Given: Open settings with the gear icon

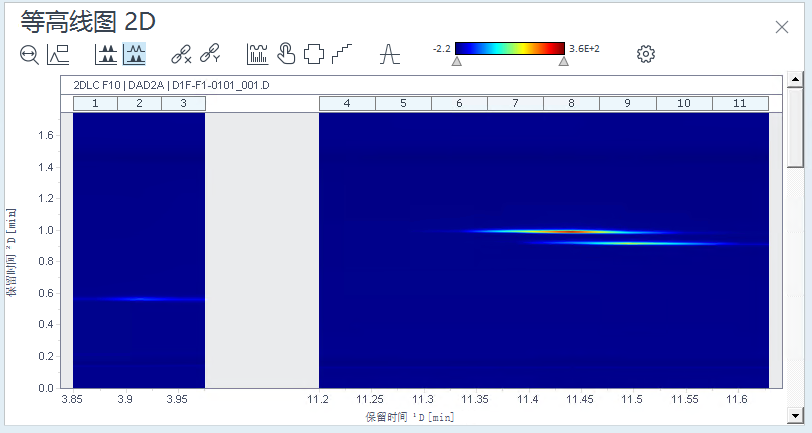Looking at the screenshot, I should (646, 54).
